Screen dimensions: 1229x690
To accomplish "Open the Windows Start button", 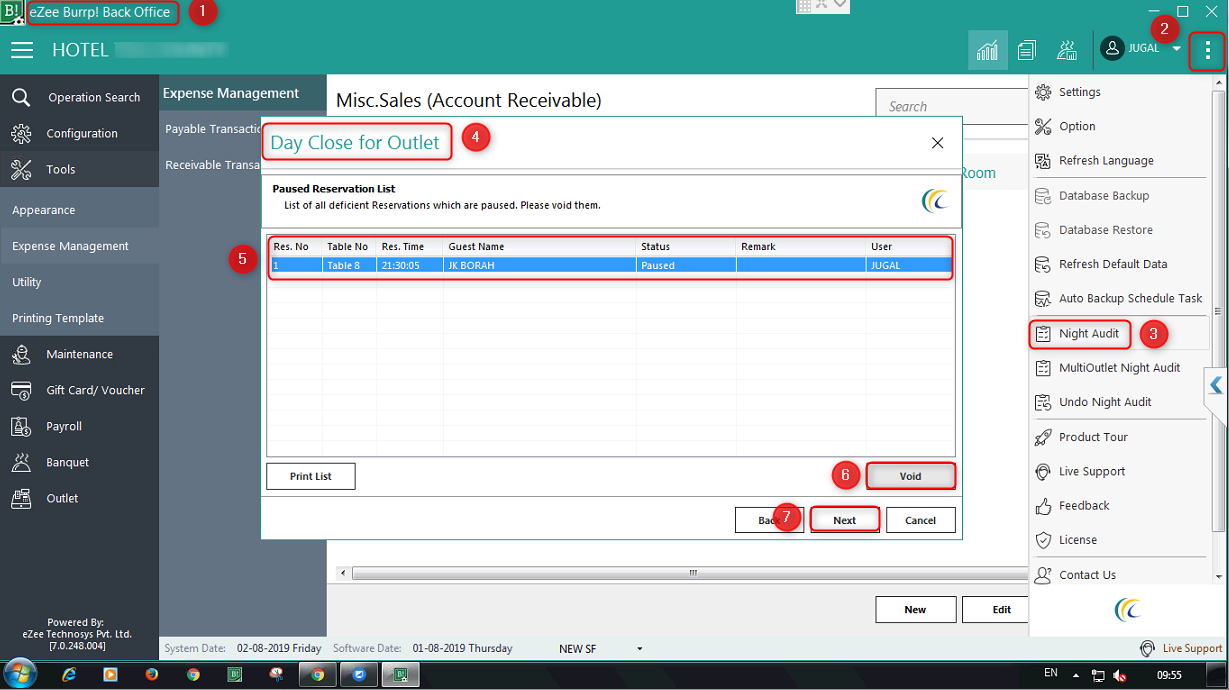I will point(20,675).
